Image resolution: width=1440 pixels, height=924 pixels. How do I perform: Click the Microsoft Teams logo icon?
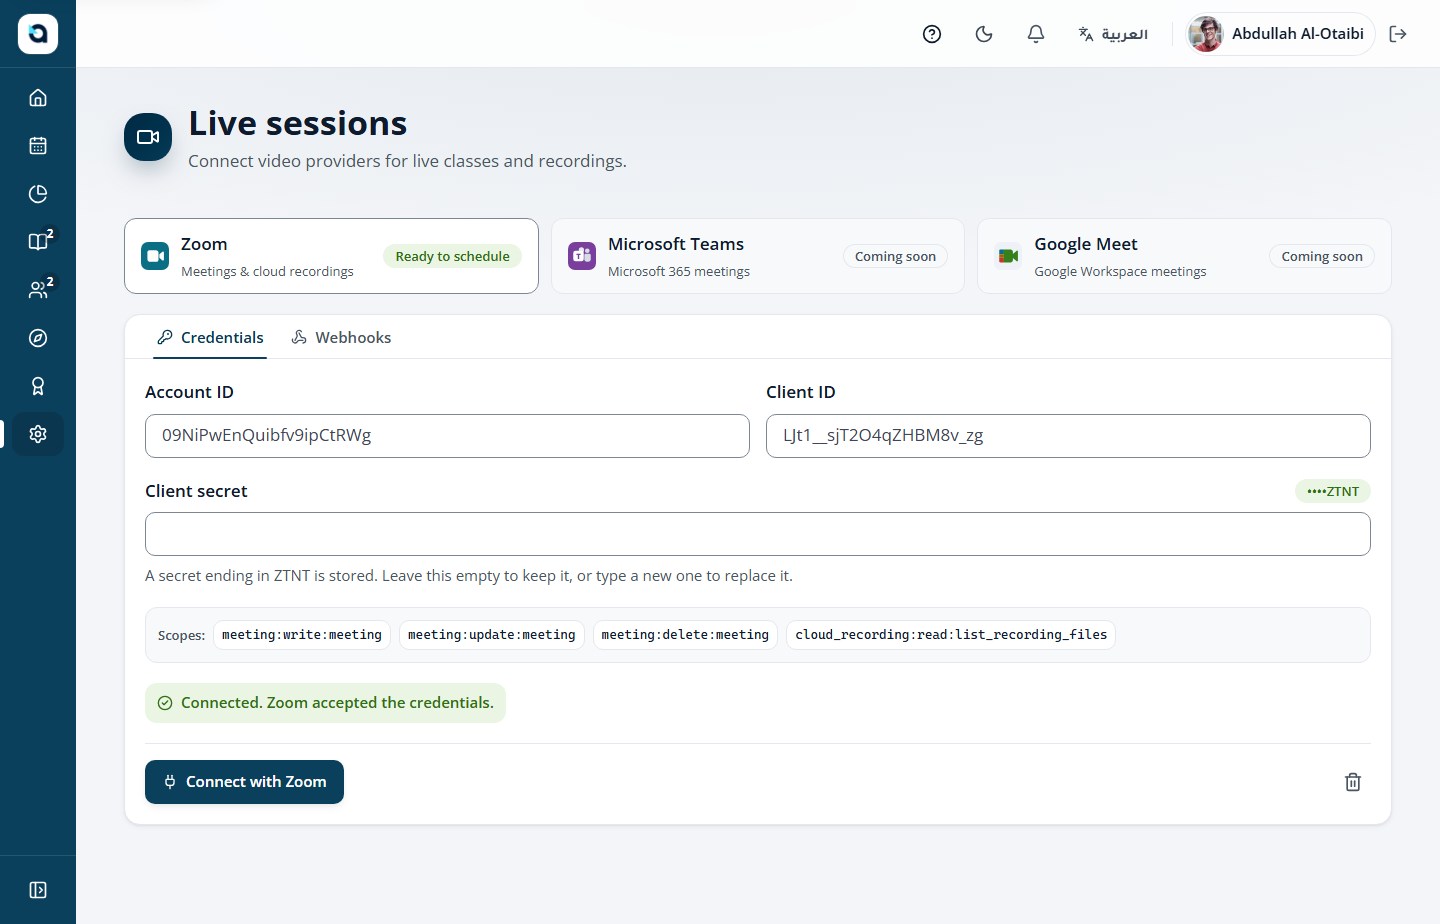click(x=582, y=256)
